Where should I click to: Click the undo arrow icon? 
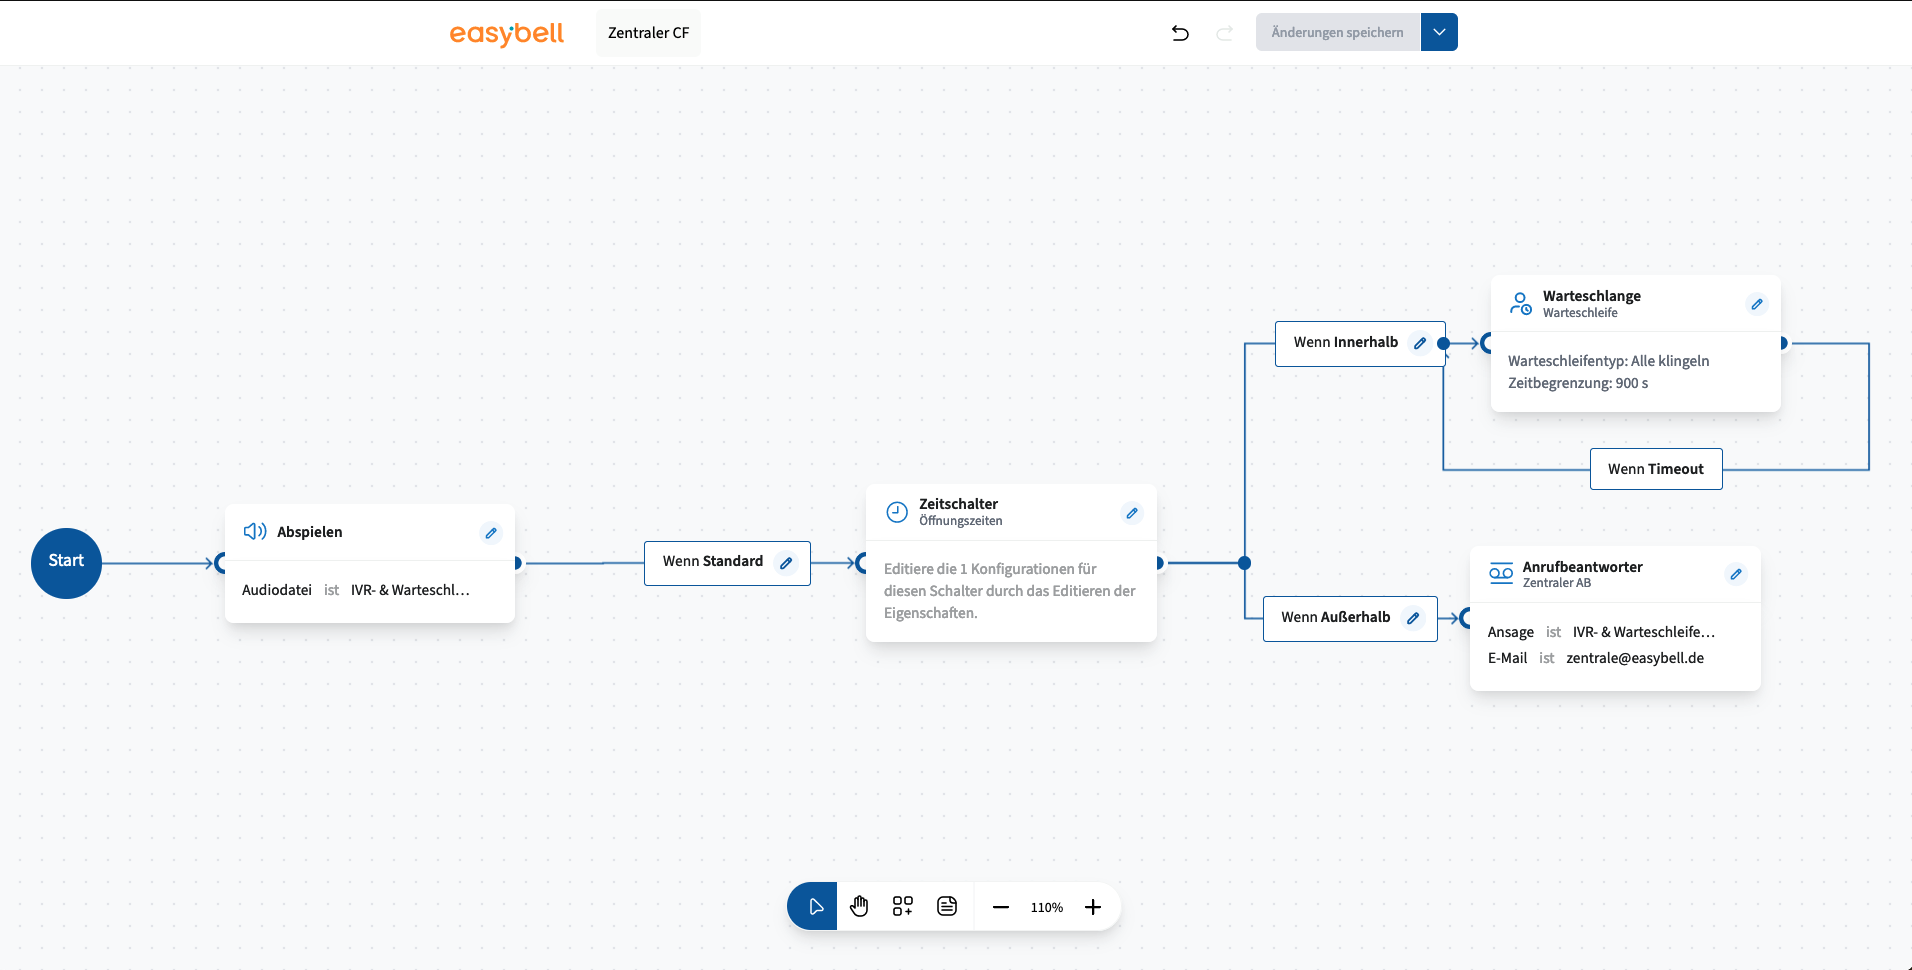coord(1180,32)
